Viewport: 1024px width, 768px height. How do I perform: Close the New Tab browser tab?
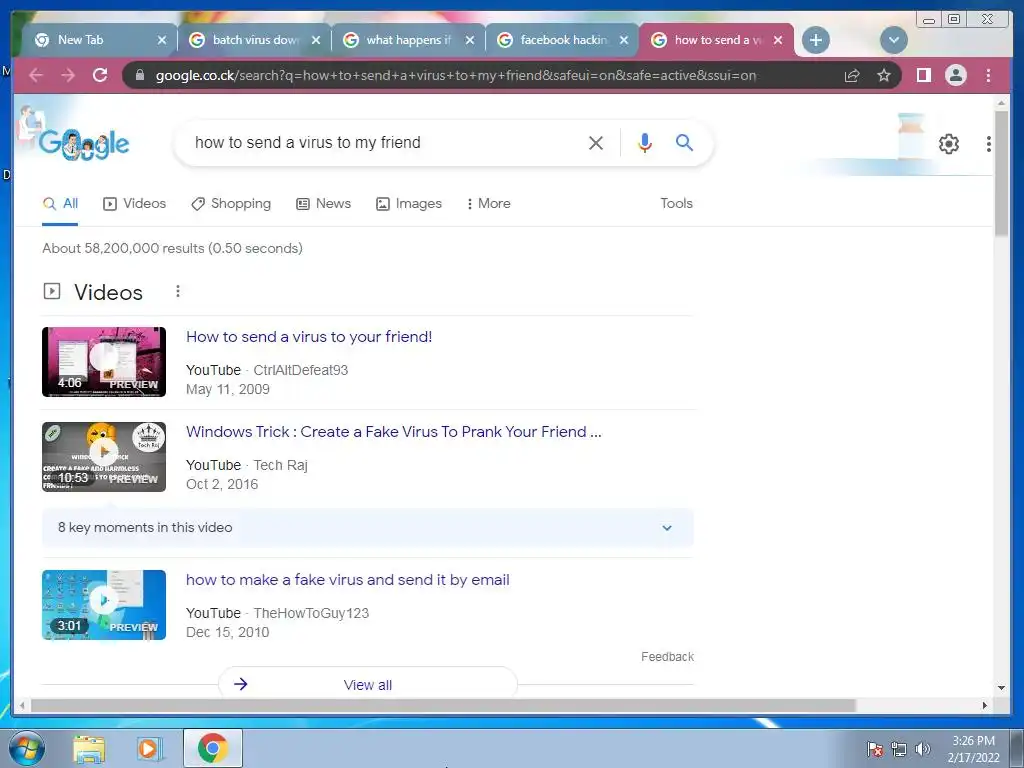[162, 40]
